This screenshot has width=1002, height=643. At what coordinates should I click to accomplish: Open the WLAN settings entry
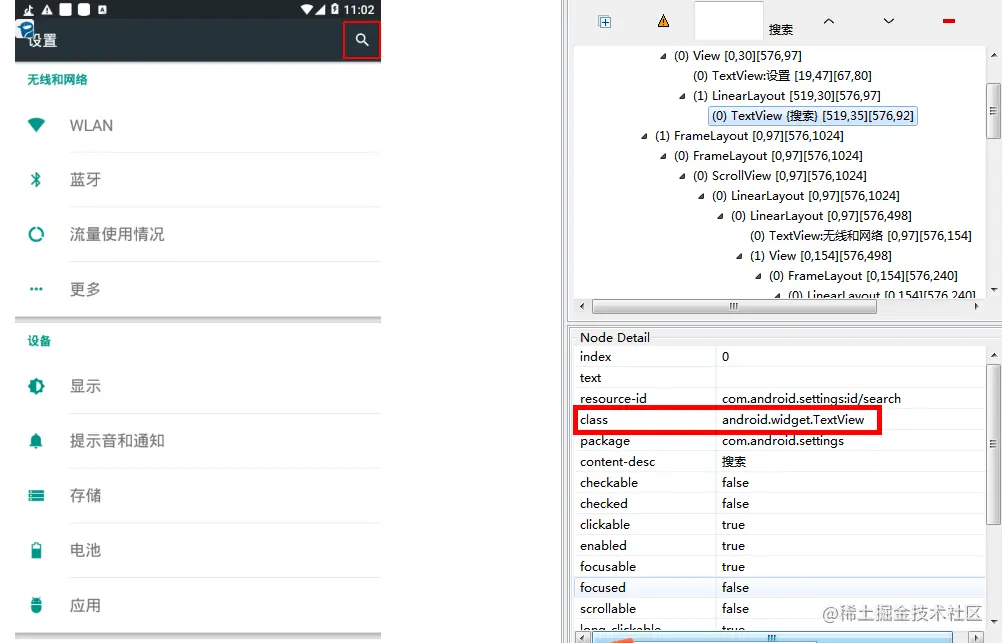tap(198, 125)
